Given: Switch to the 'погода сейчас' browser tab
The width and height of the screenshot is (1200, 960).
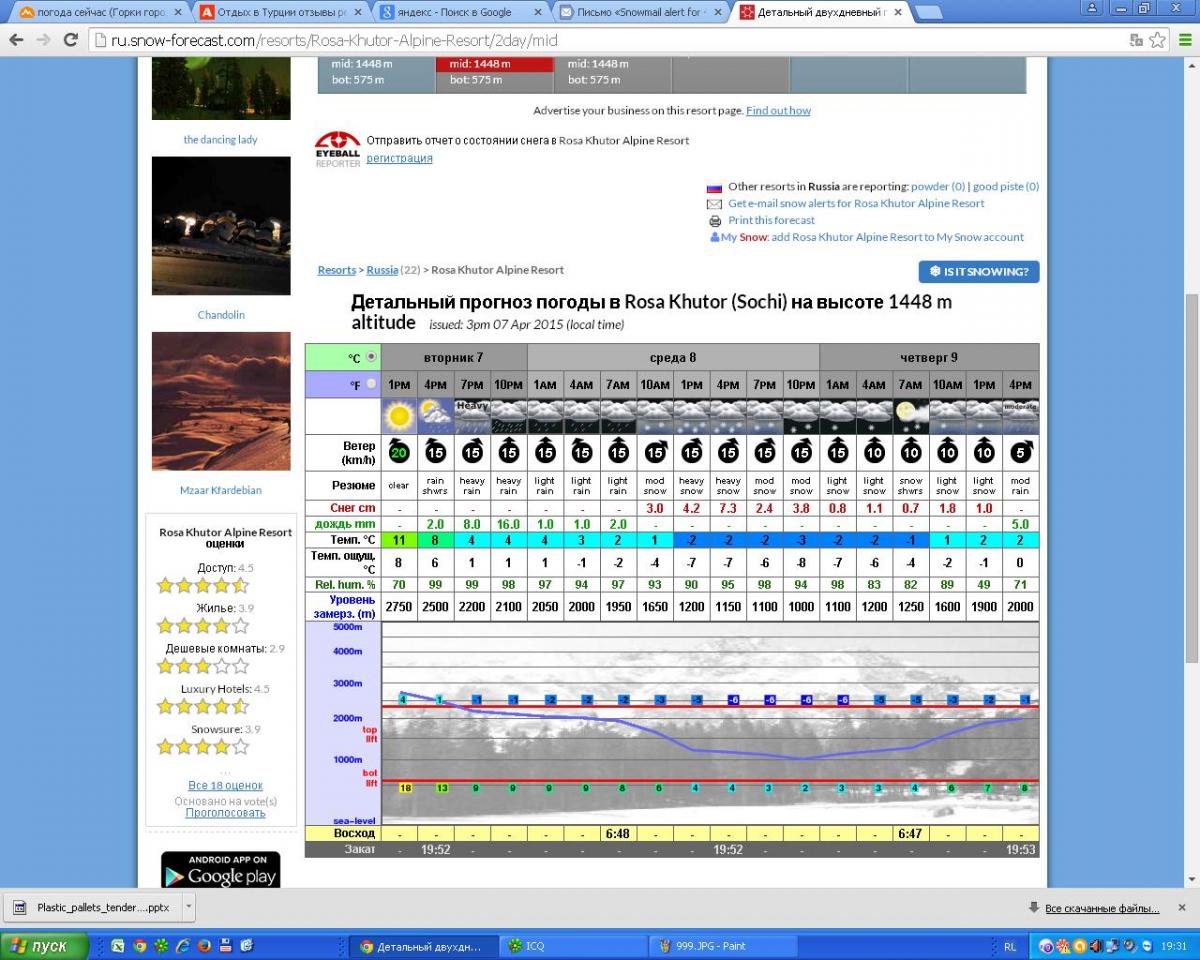Looking at the screenshot, I should [x=100, y=13].
